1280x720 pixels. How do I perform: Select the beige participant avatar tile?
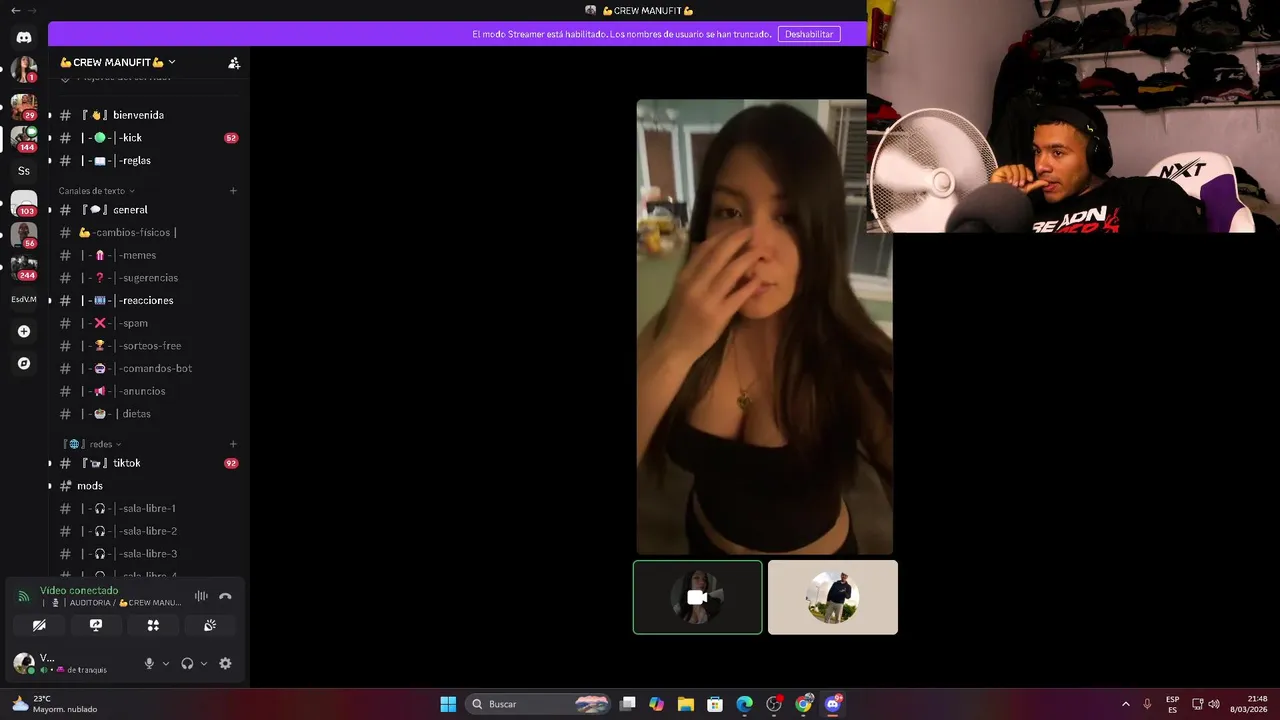click(833, 597)
